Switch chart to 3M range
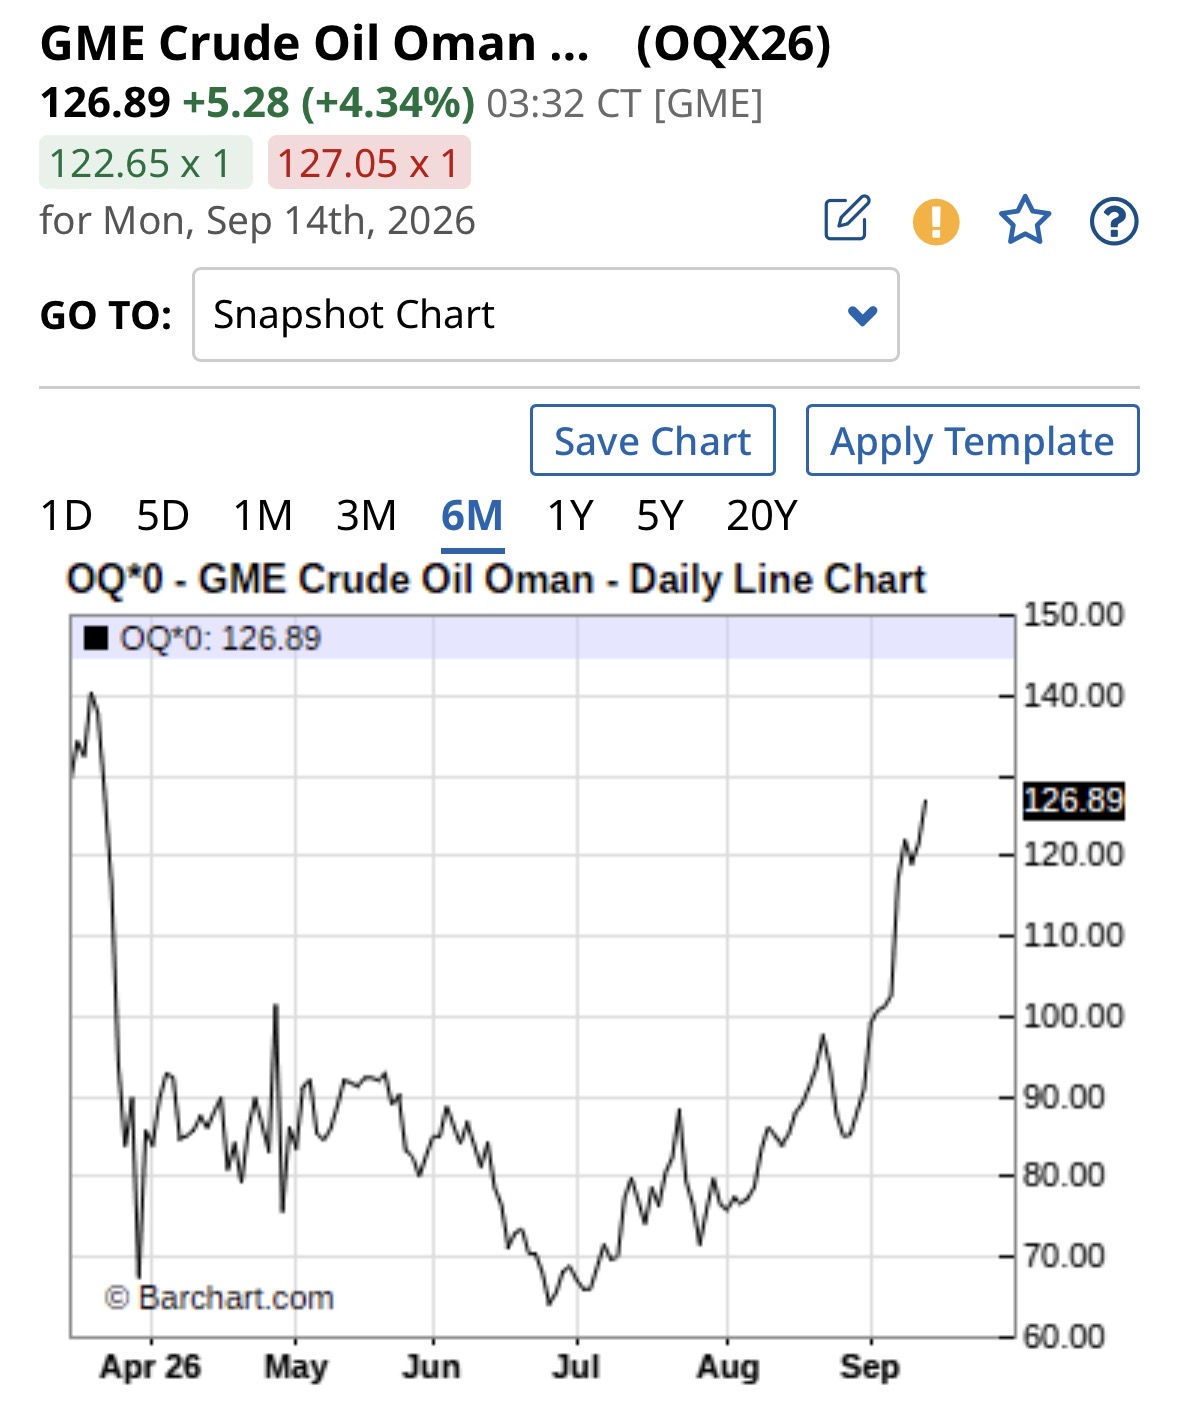The image size is (1179, 1415). tap(366, 516)
